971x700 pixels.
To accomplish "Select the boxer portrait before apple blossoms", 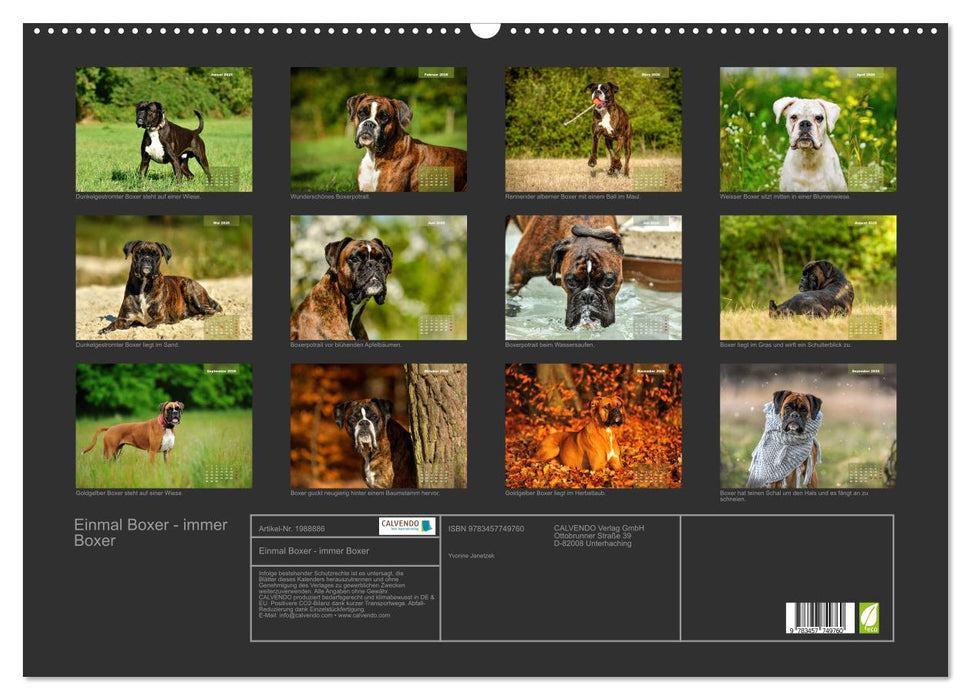I will [378, 277].
